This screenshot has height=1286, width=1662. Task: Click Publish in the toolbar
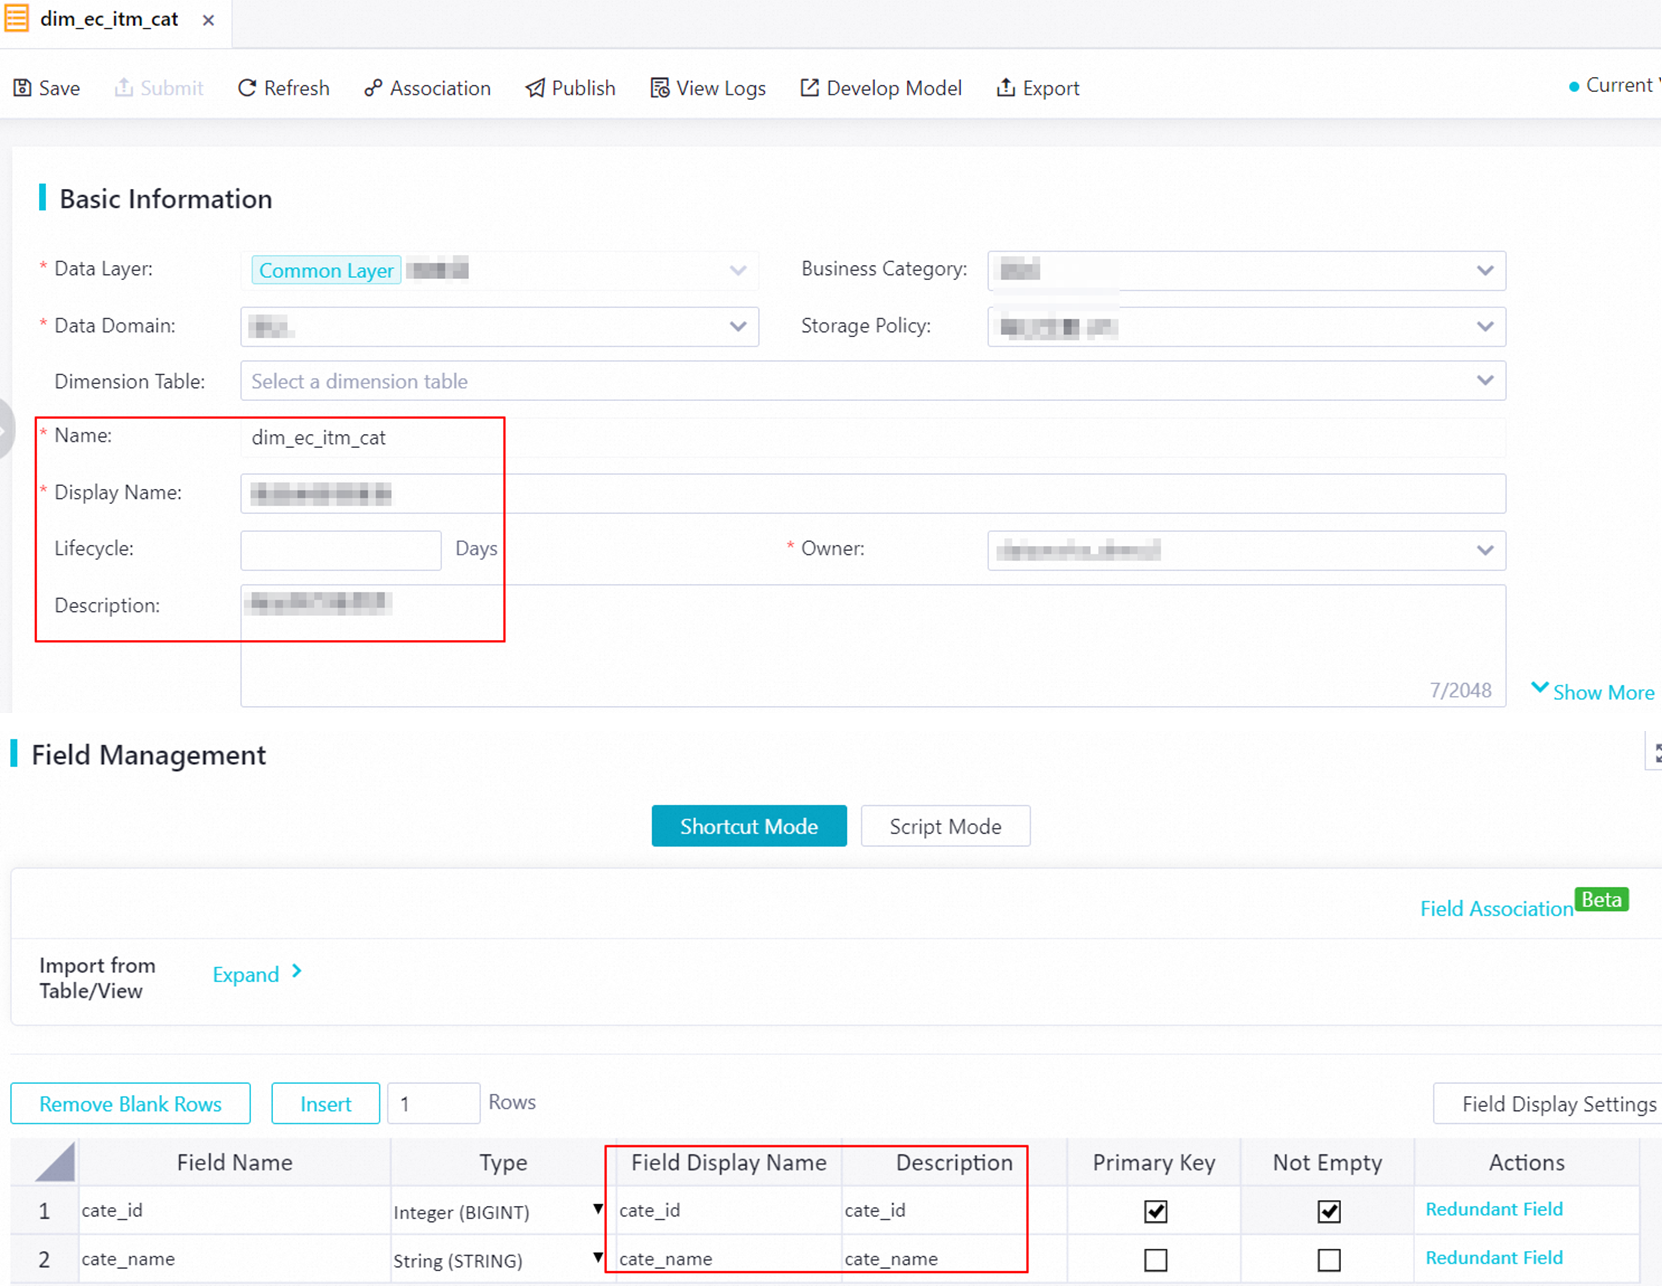[x=571, y=88]
